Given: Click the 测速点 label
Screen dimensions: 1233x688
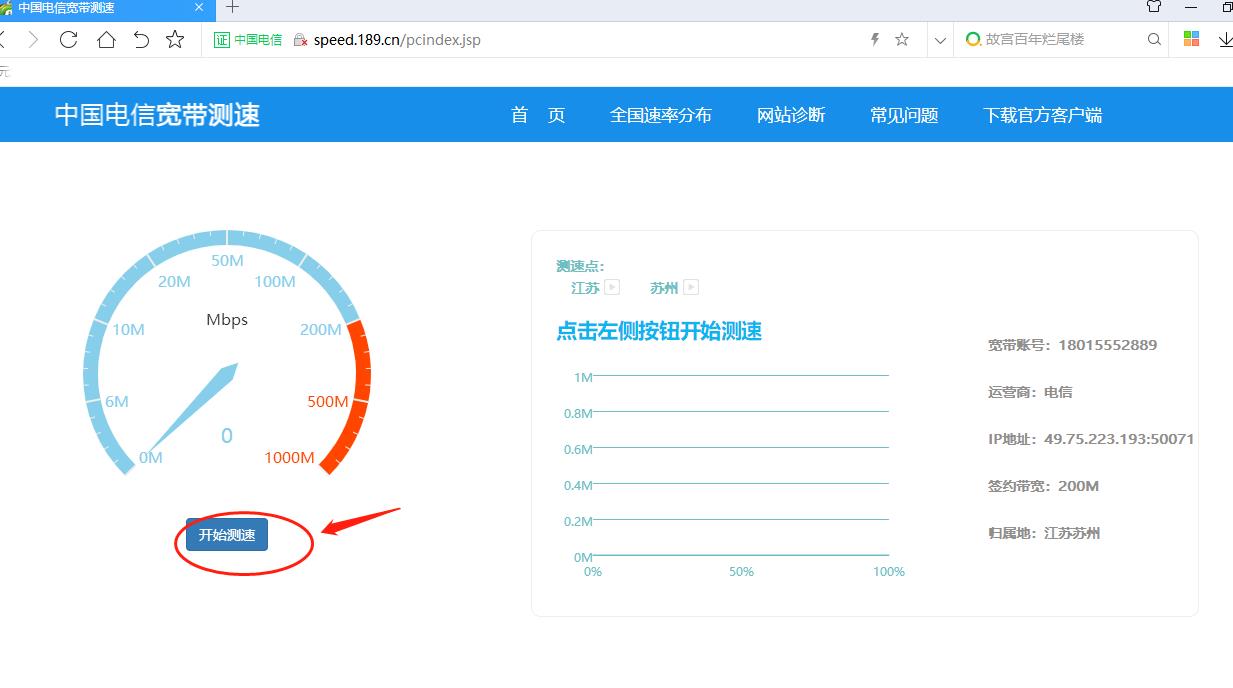Looking at the screenshot, I should [x=580, y=266].
